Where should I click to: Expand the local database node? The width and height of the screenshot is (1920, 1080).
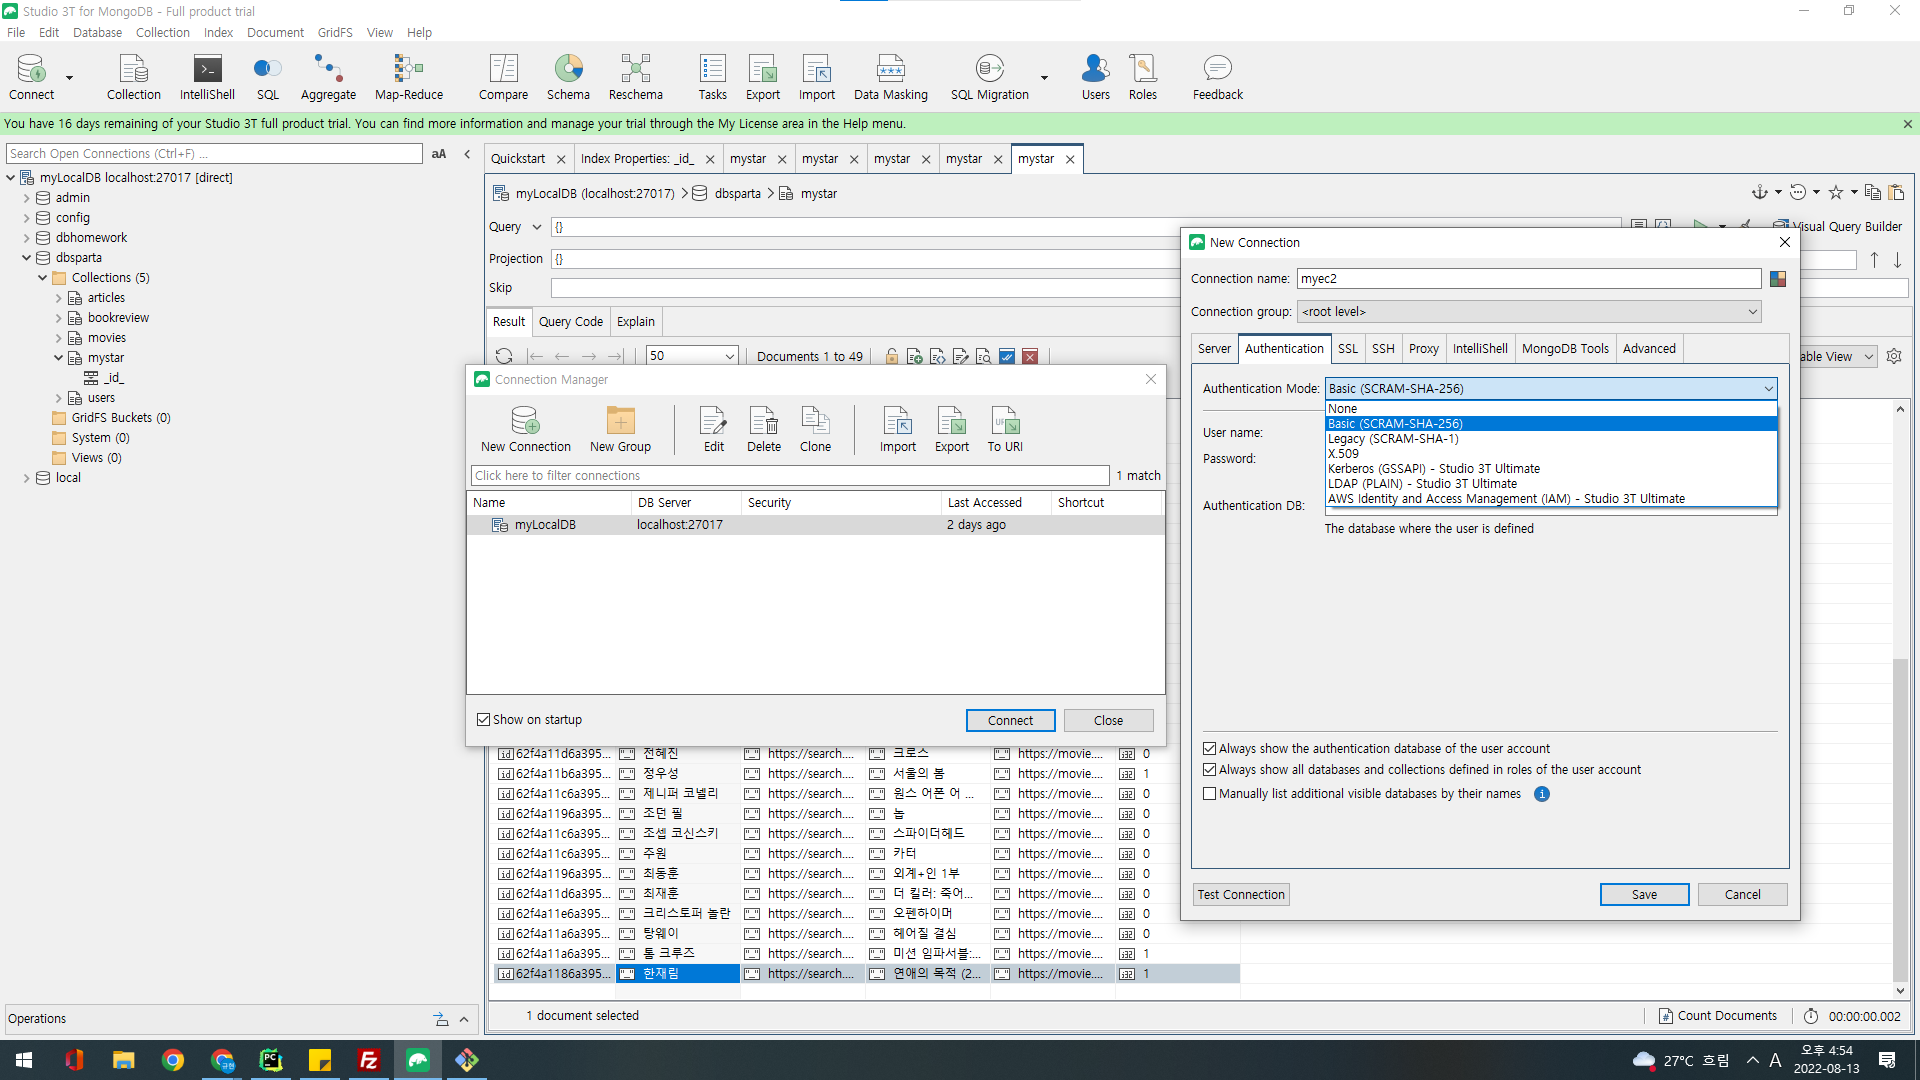click(x=27, y=478)
